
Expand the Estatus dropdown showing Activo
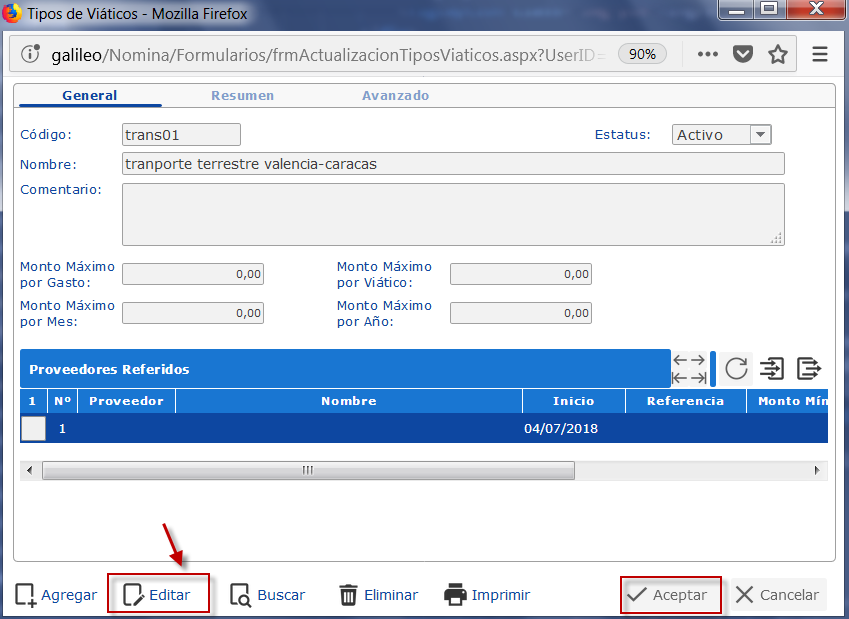coord(760,135)
